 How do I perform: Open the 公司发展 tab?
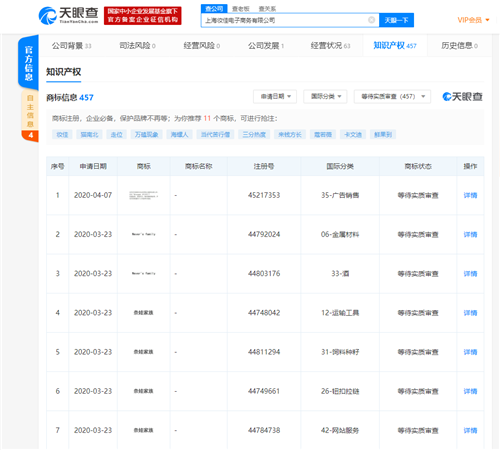[x=266, y=46]
